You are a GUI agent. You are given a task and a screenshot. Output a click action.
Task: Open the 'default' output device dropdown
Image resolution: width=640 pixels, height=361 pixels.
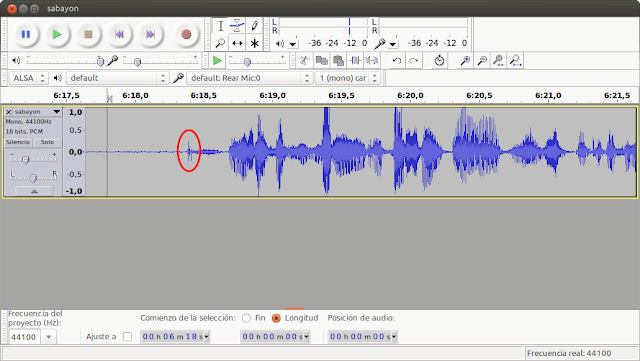118,78
